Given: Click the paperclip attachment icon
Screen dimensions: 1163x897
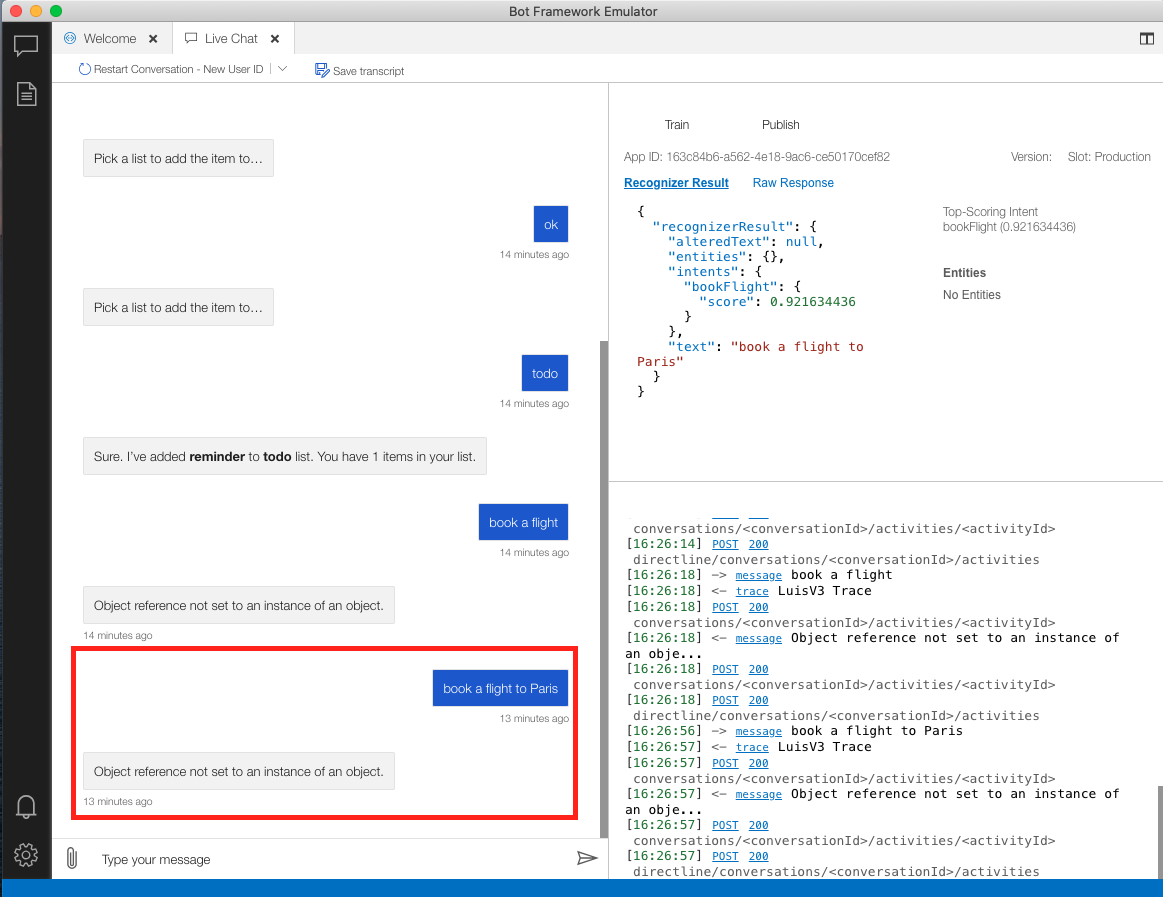Looking at the screenshot, I should [x=72, y=858].
